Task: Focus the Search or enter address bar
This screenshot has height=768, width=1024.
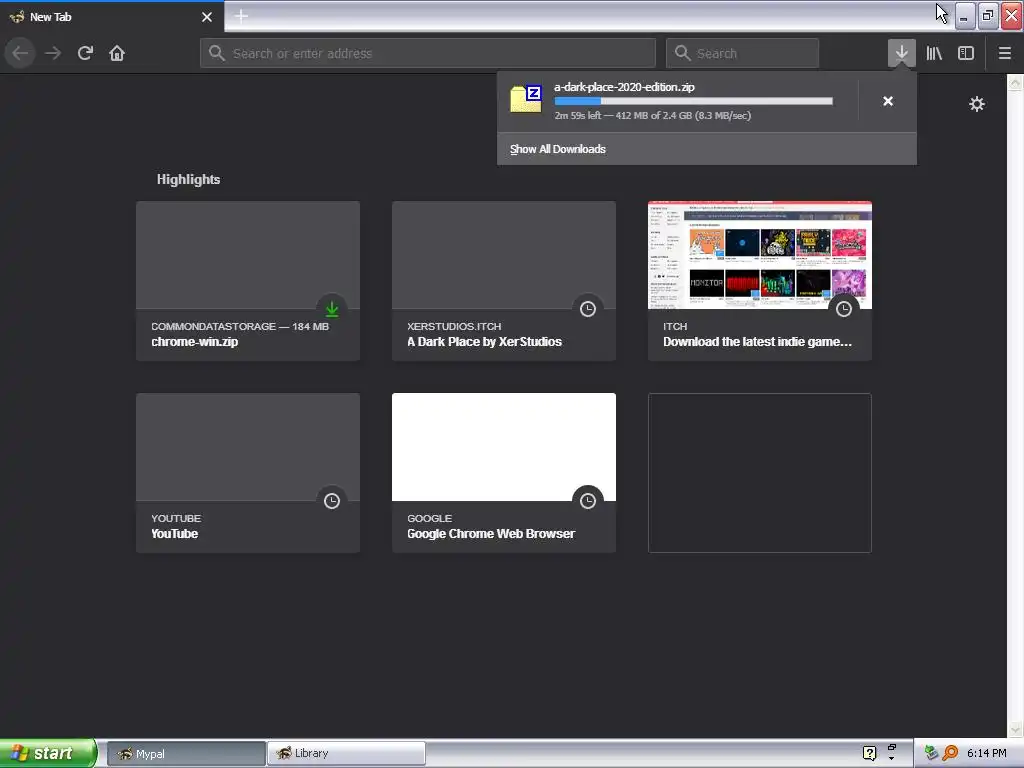Action: [x=428, y=53]
